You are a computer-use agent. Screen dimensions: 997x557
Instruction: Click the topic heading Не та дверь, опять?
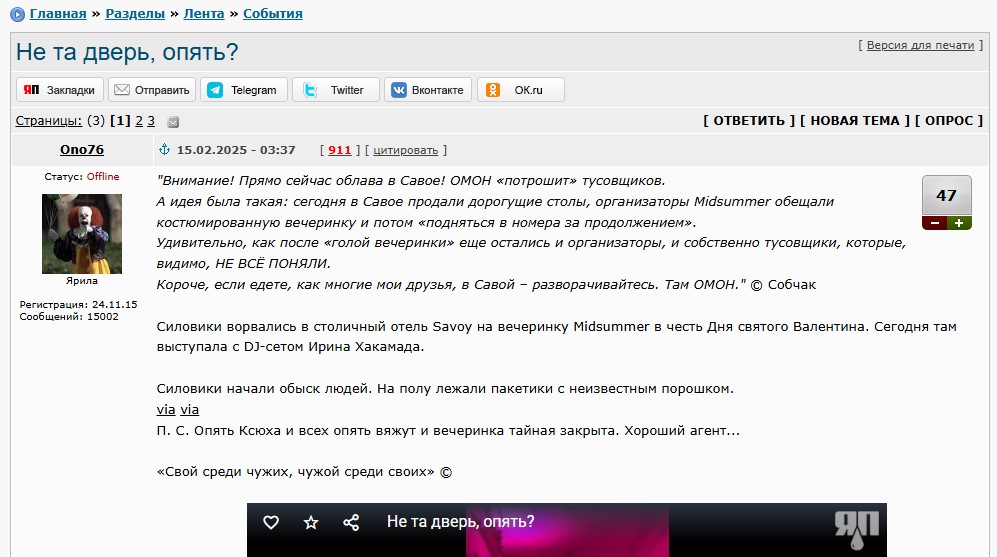point(127,52)
